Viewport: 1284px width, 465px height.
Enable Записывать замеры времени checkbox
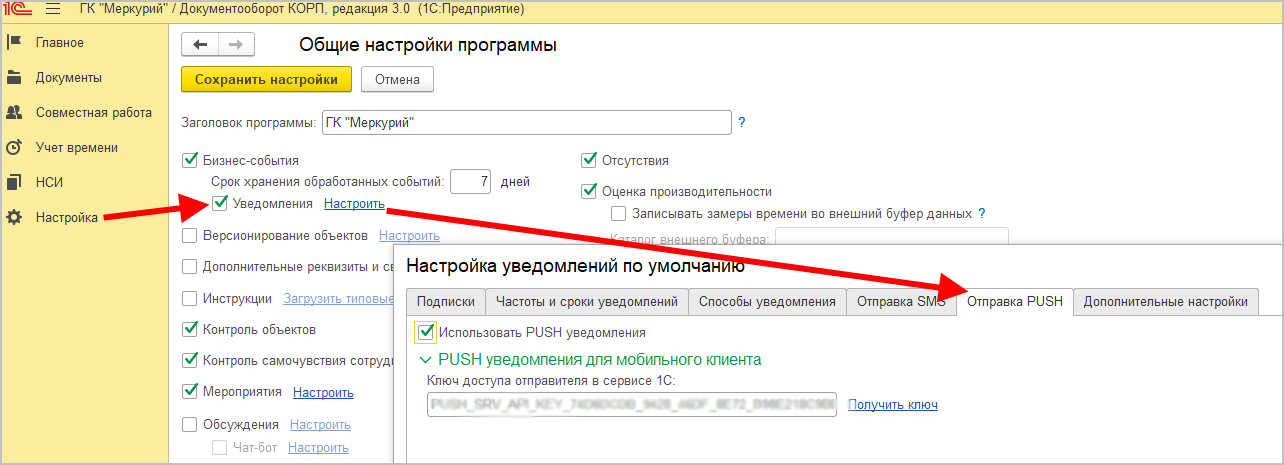pos(619,213)
